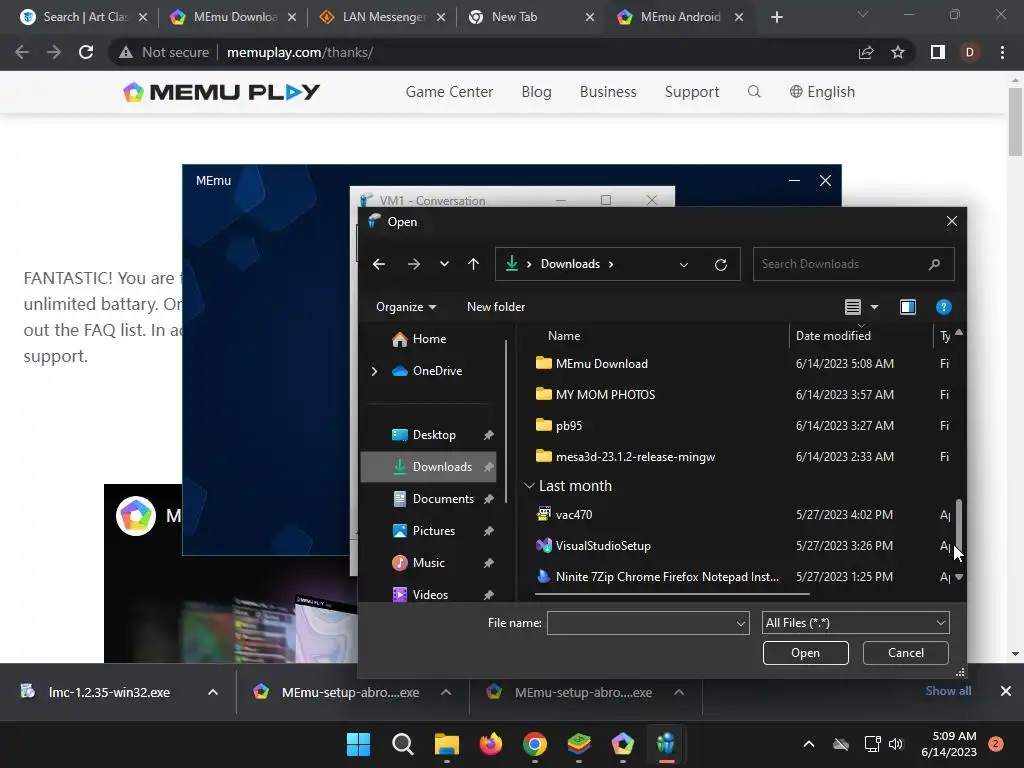Open the Support page on MEmu Play
Screen dimensions: 1024x768
(x=692, y=92)
